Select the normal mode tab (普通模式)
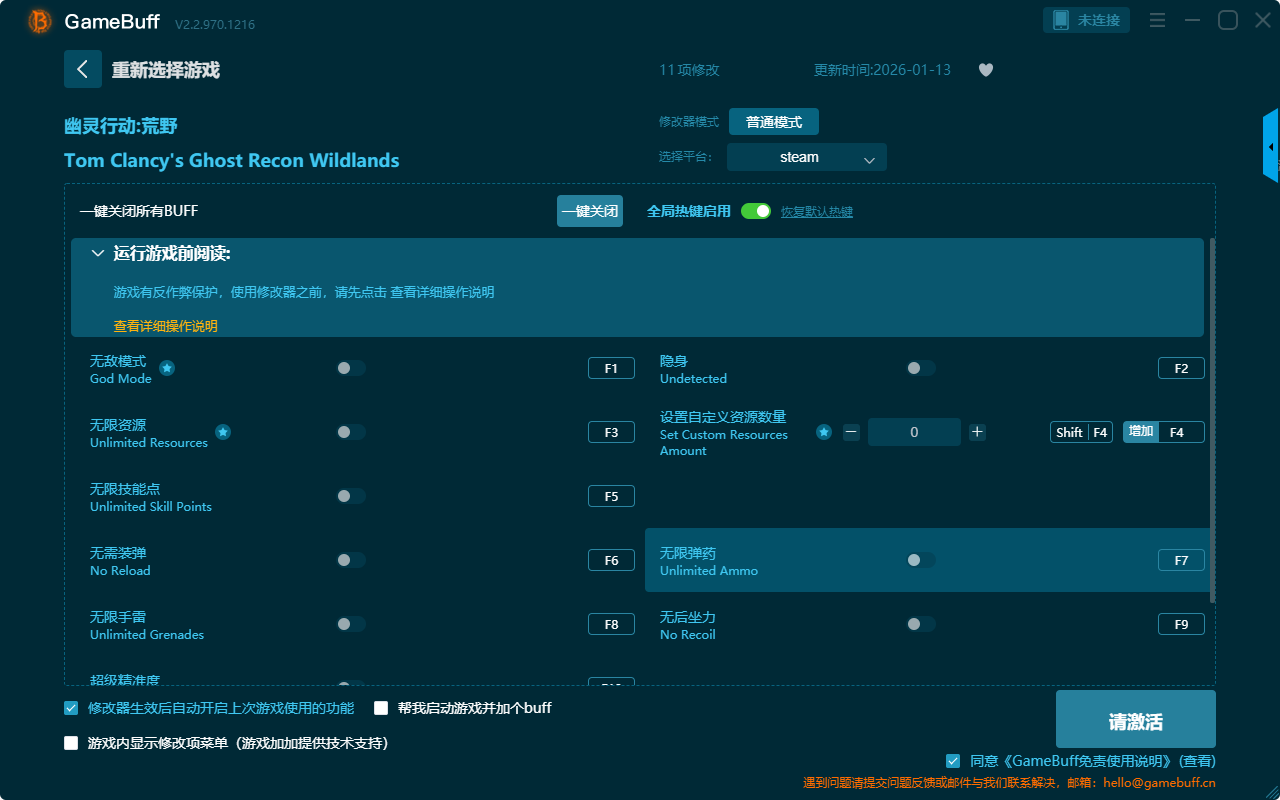This screenshot has width=1280, height=800. 773,122
